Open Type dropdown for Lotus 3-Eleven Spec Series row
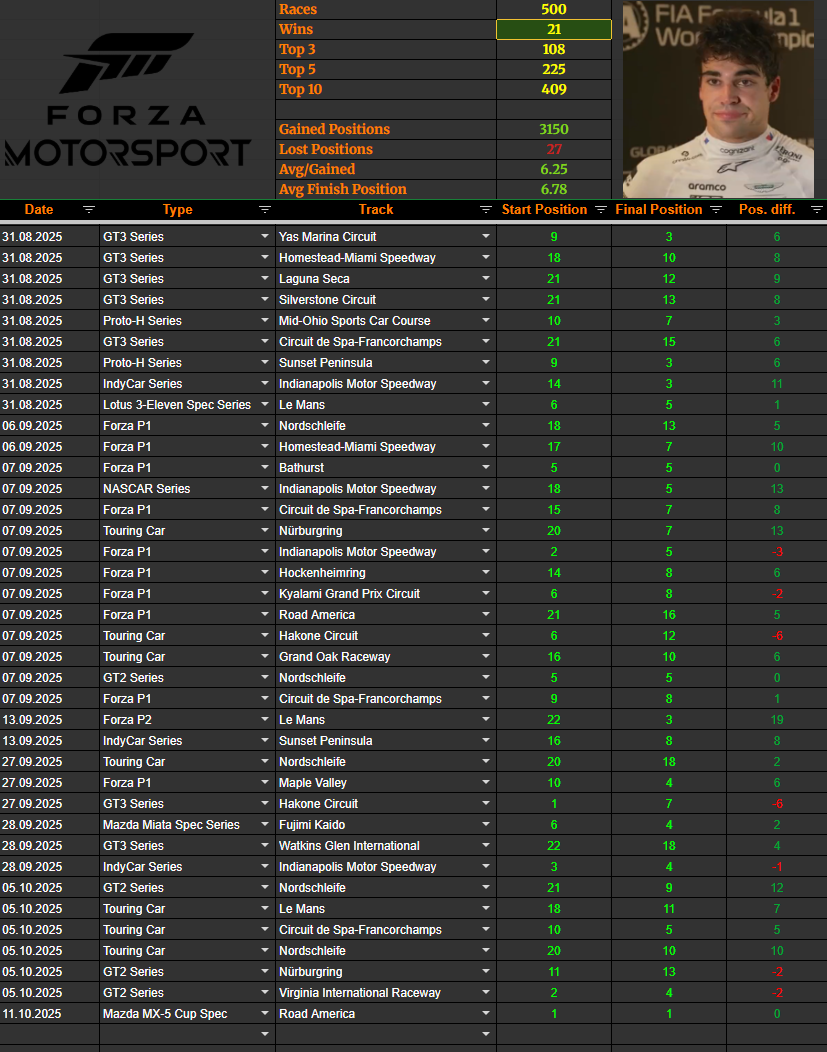Screen dimensions: 827x1052 point(265,405)
